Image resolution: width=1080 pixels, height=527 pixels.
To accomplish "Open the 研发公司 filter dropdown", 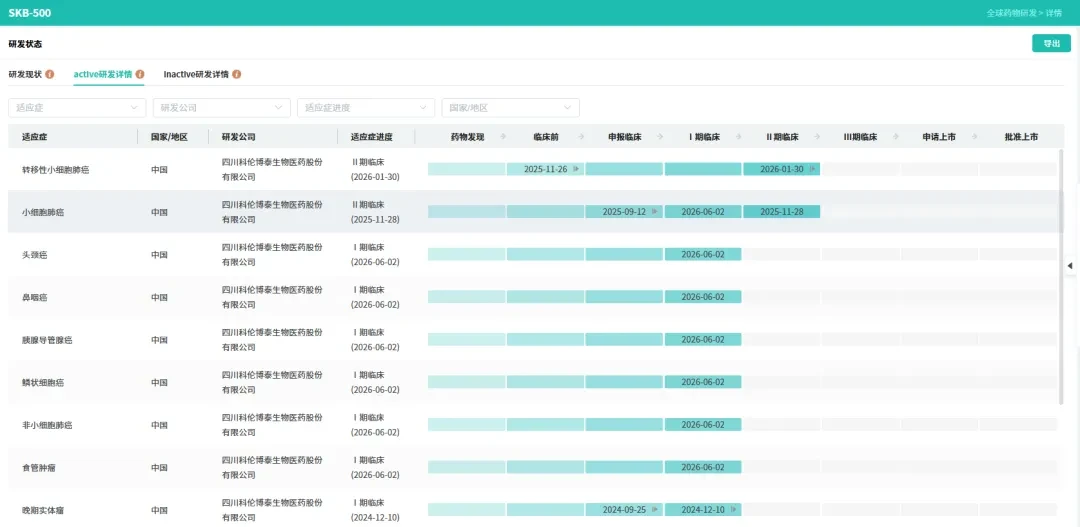I will [222, 107].
